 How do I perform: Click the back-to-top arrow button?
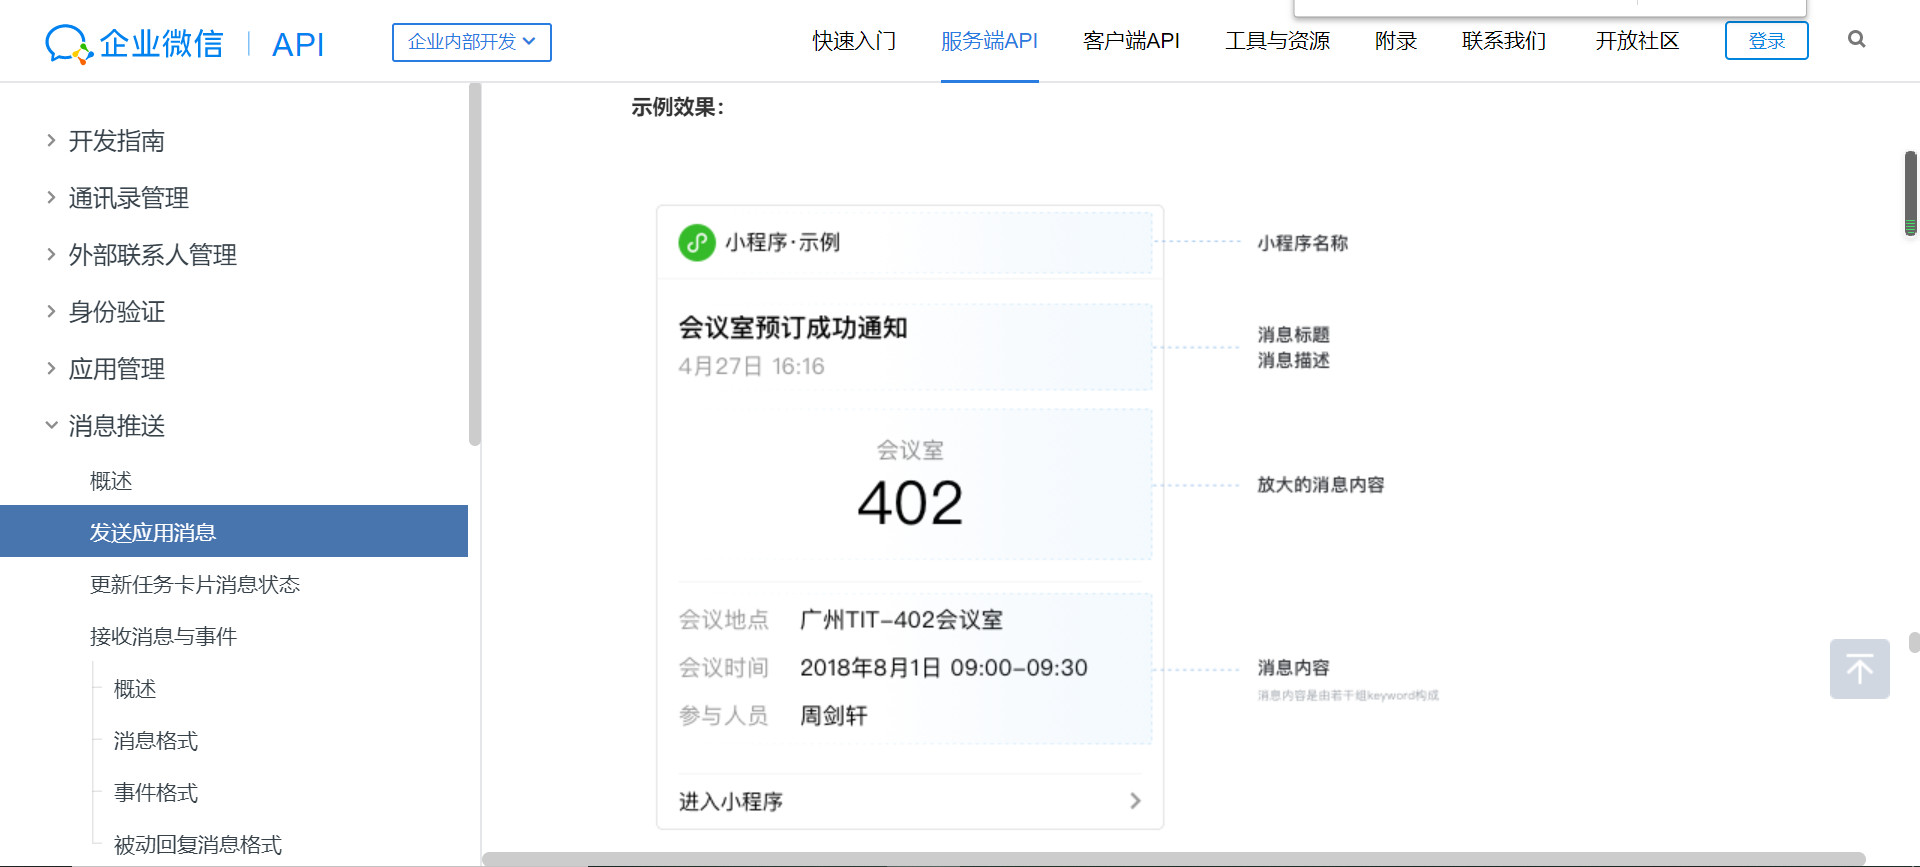pyautogui.click(x=1860, y=669)
